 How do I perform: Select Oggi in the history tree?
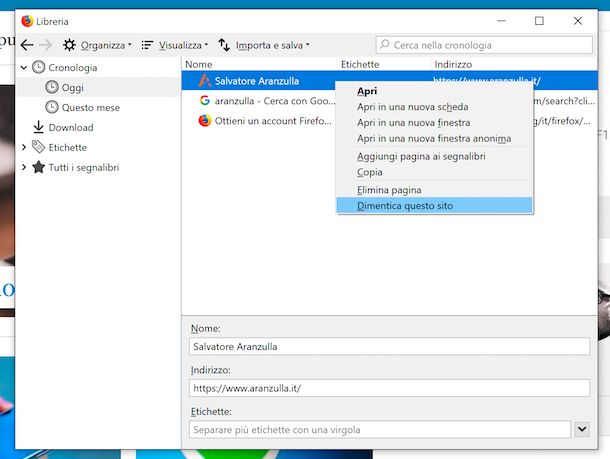[x=72, y=88]
